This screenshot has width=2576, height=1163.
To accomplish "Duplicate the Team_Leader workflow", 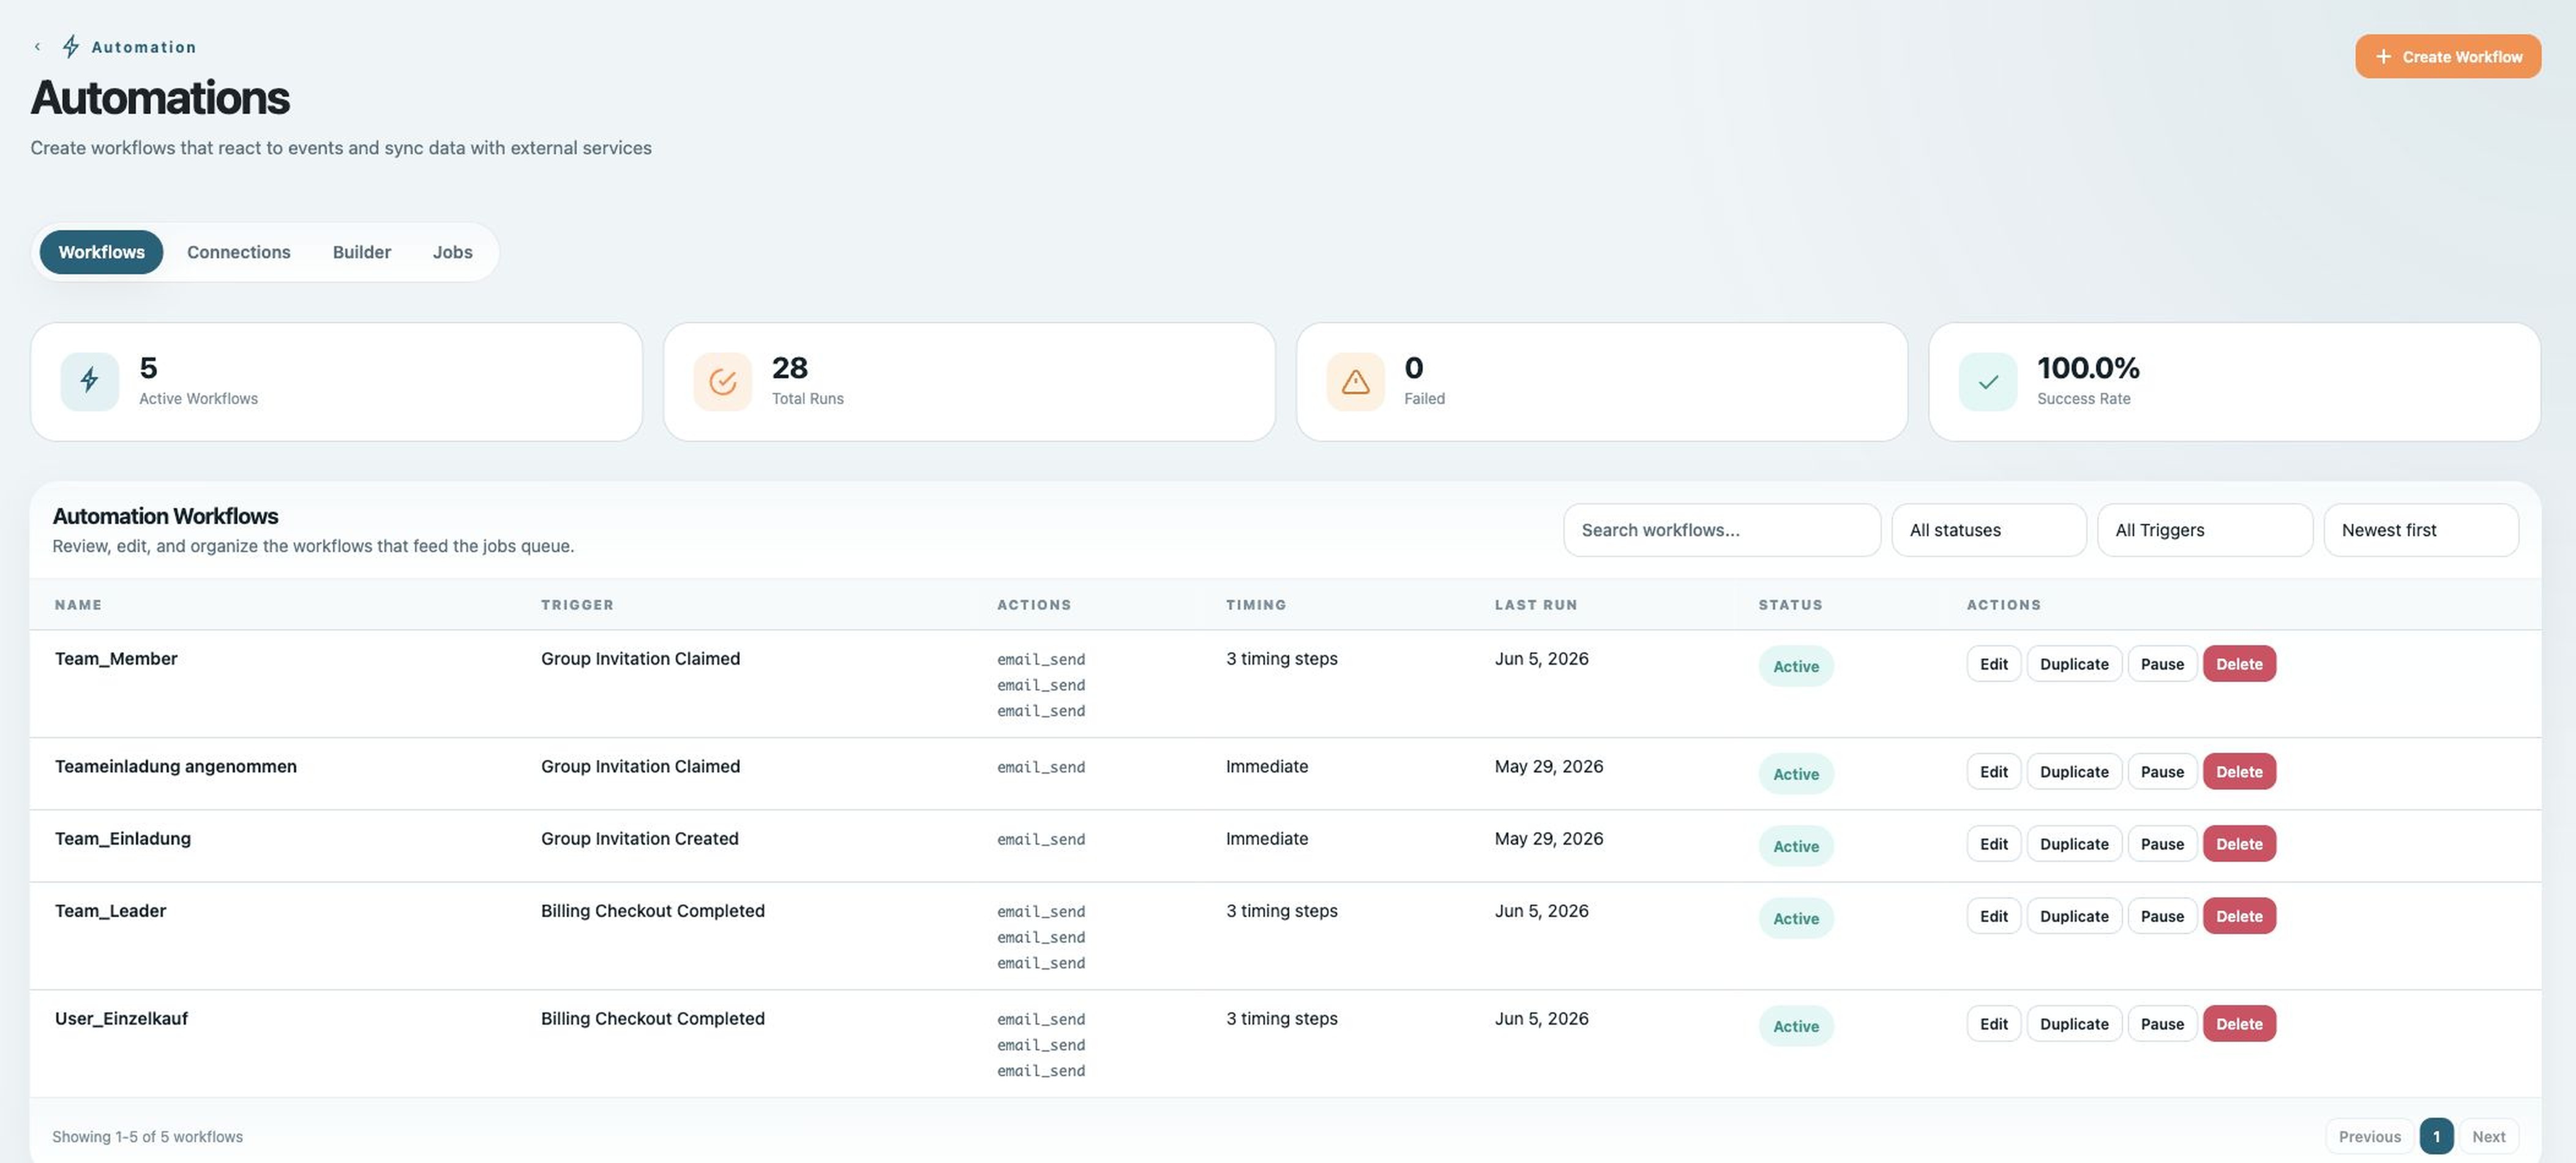I will 2074,916.
